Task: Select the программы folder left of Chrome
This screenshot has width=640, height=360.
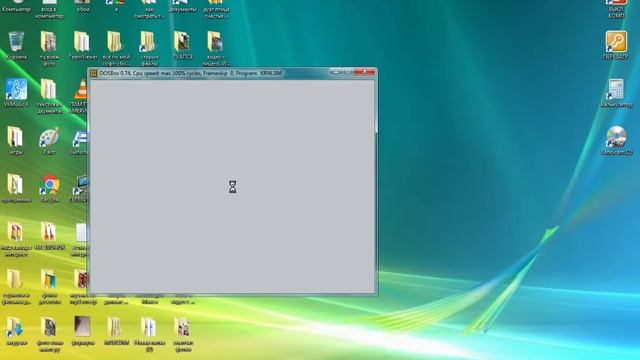Action: 15,185
